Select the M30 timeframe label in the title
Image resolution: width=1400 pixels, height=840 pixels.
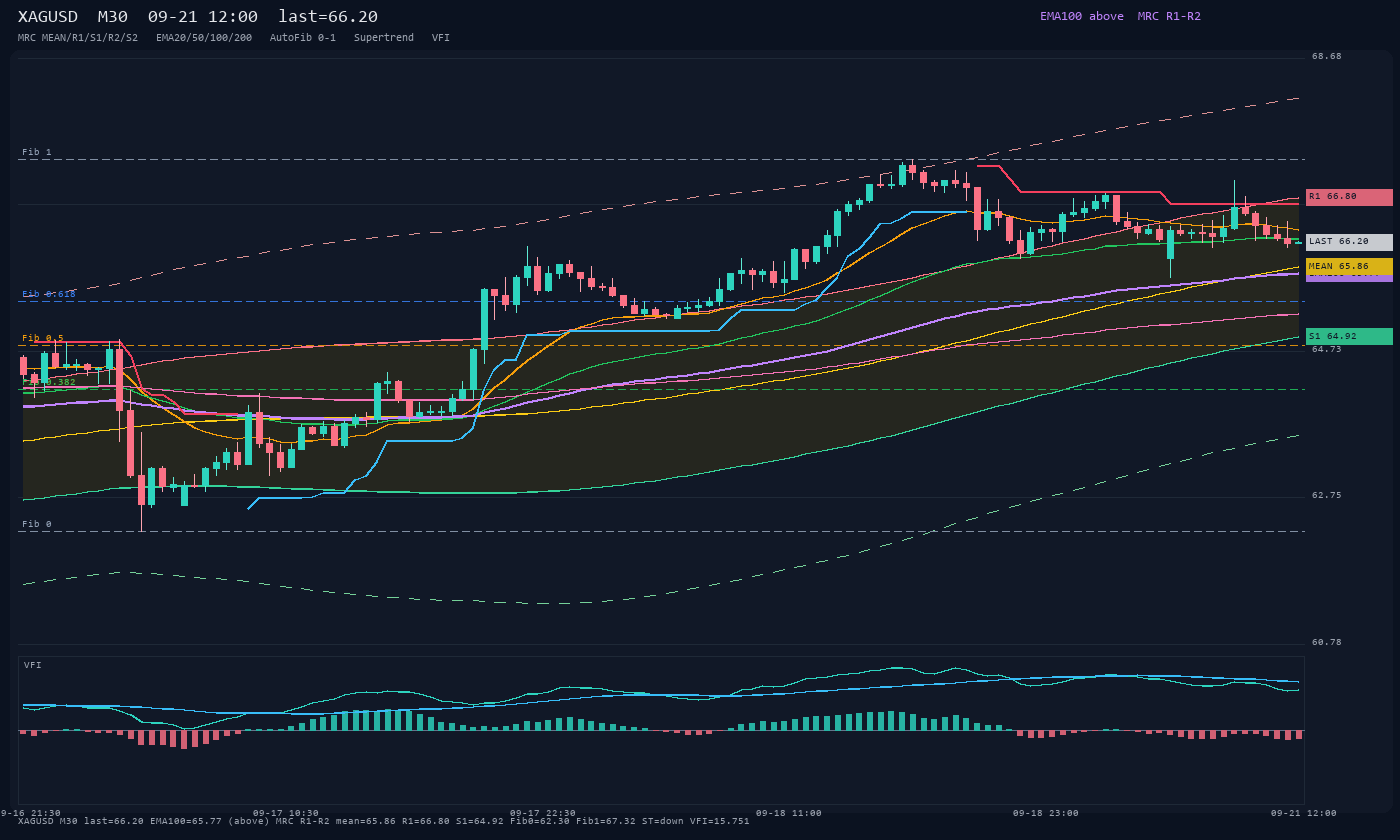[112, 16]
